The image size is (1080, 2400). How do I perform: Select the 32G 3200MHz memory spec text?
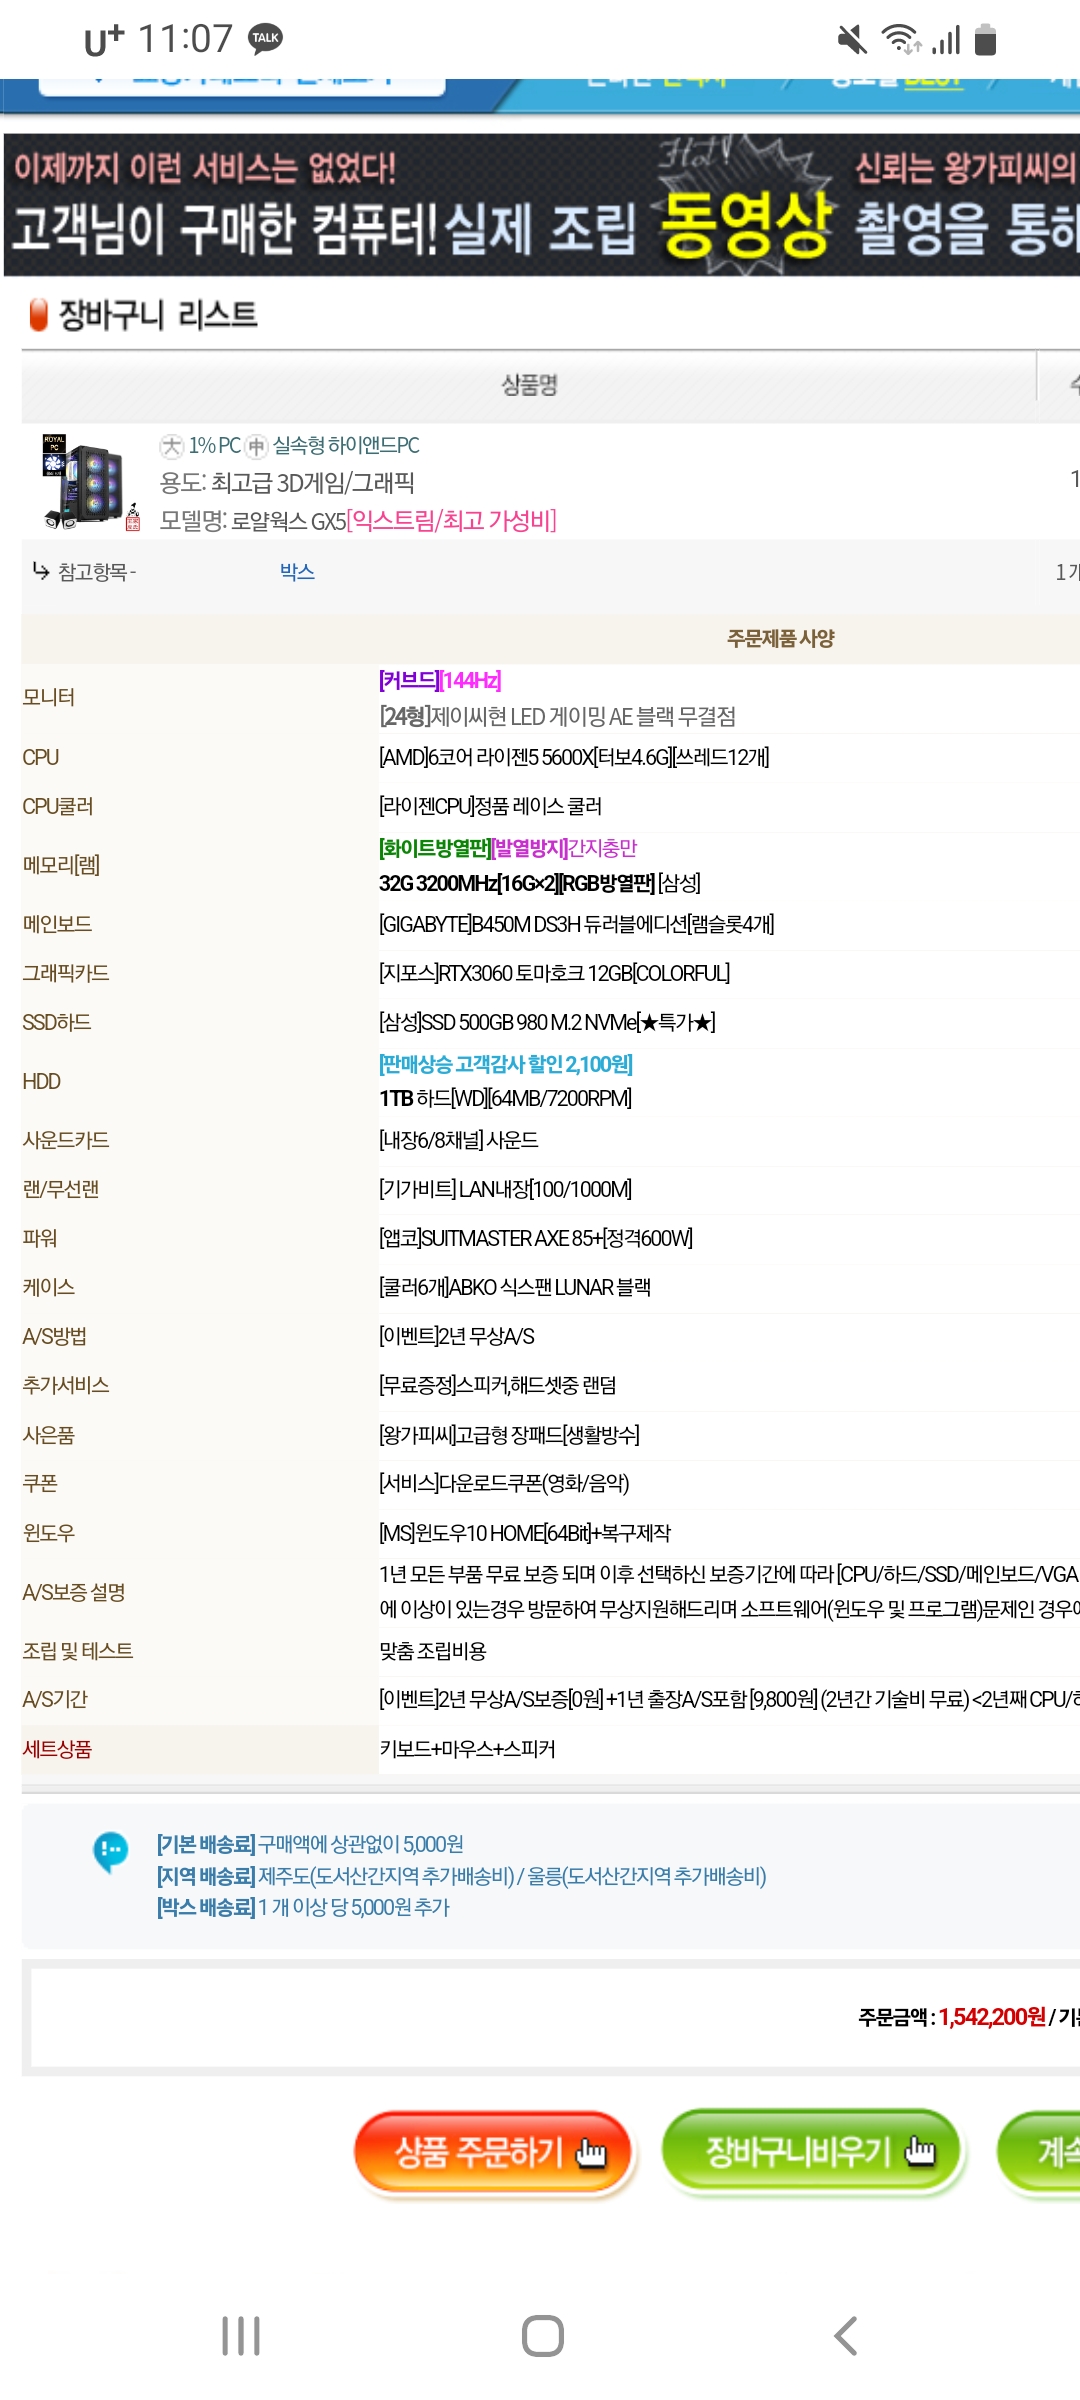(539, 883)
